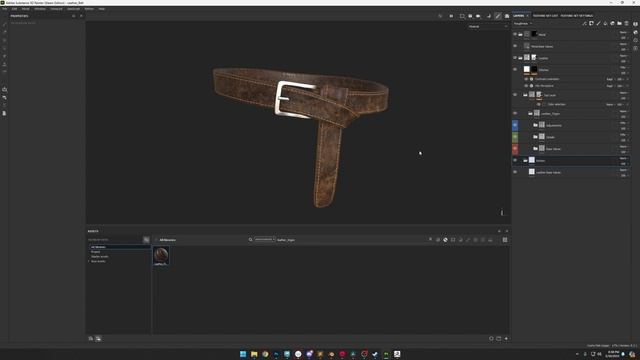The width and height of the screenshot is (640, 360).
Task: Hide the Leather Base Values layer
Action: 515,172
